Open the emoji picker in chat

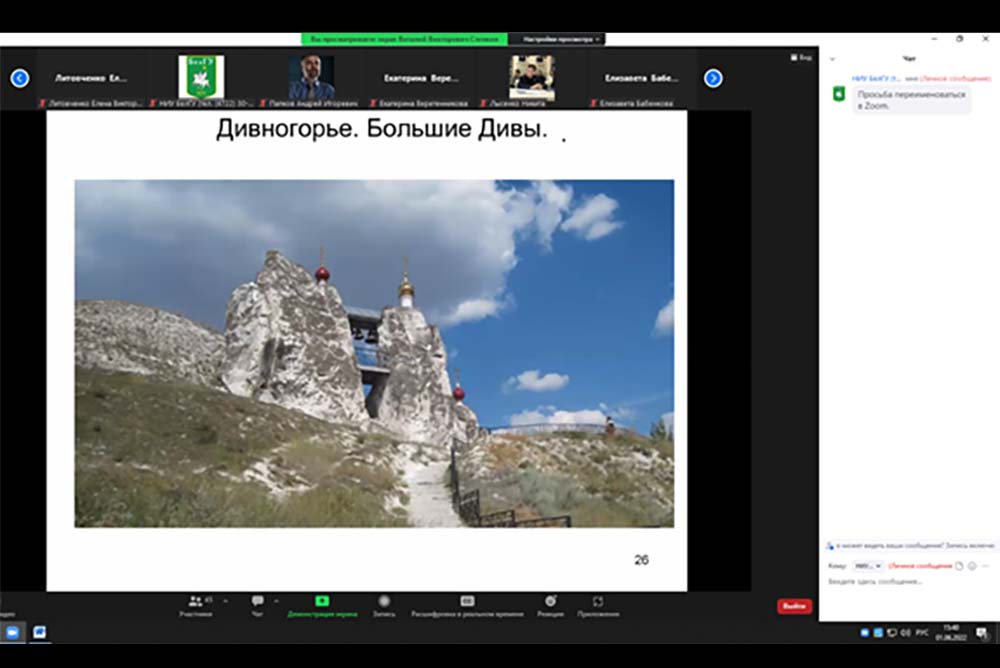click(972, 566)
